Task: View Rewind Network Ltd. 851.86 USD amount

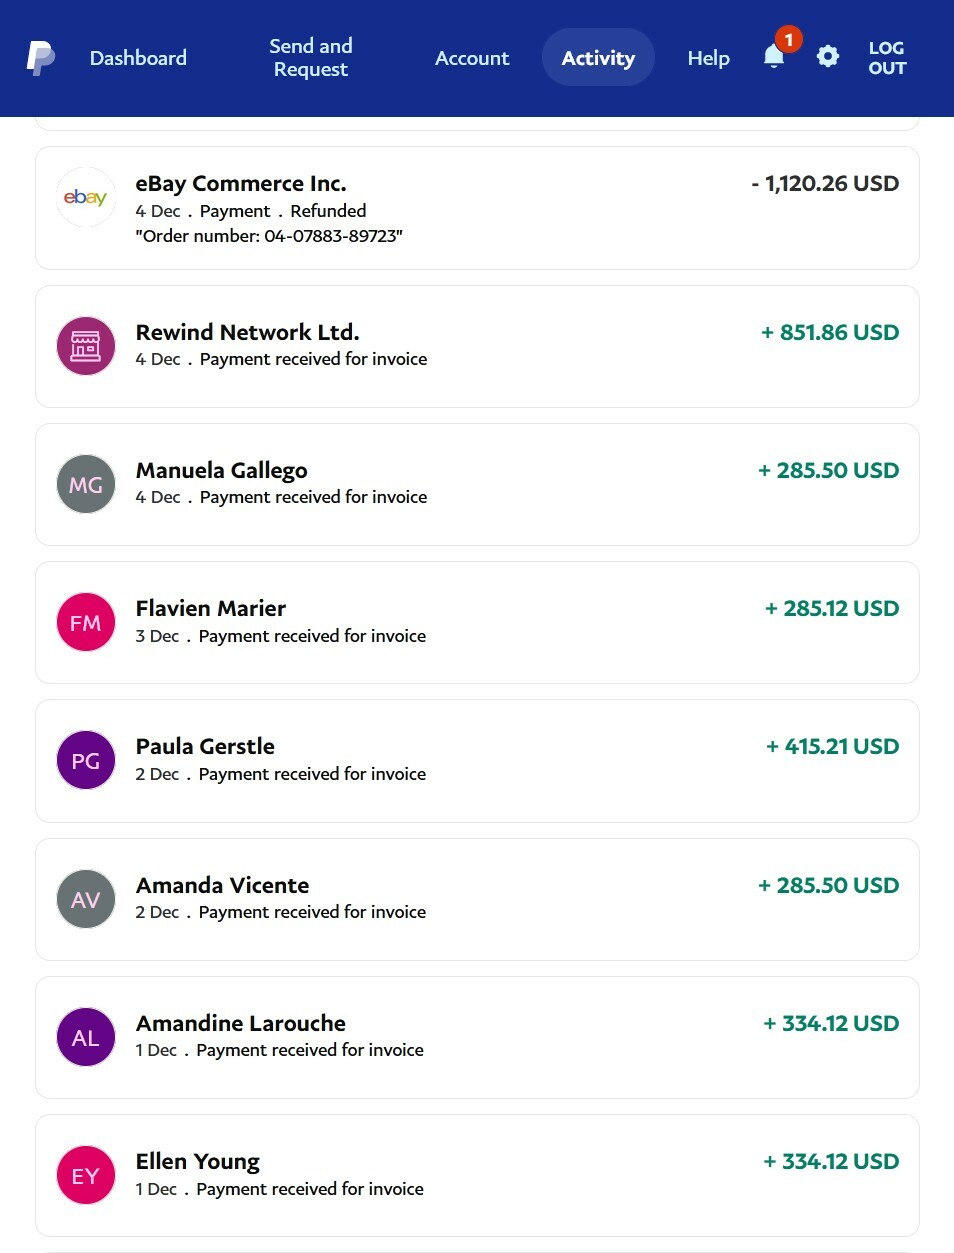Action: (830, 332)
